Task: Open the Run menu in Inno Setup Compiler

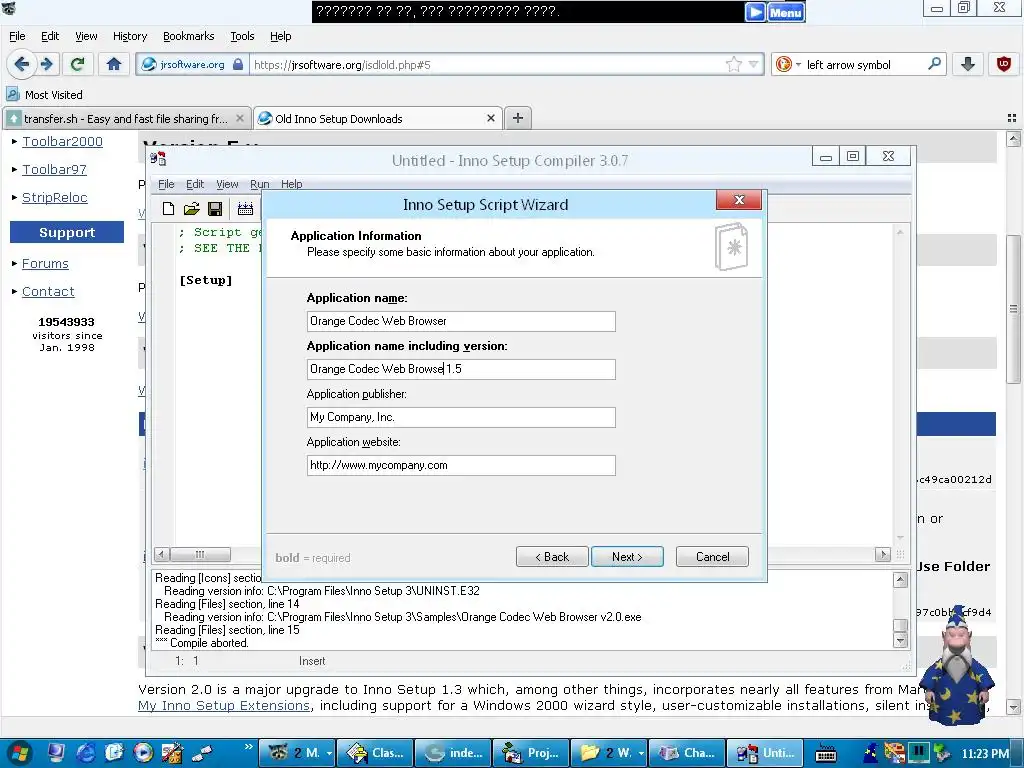Action: (259, 184)
